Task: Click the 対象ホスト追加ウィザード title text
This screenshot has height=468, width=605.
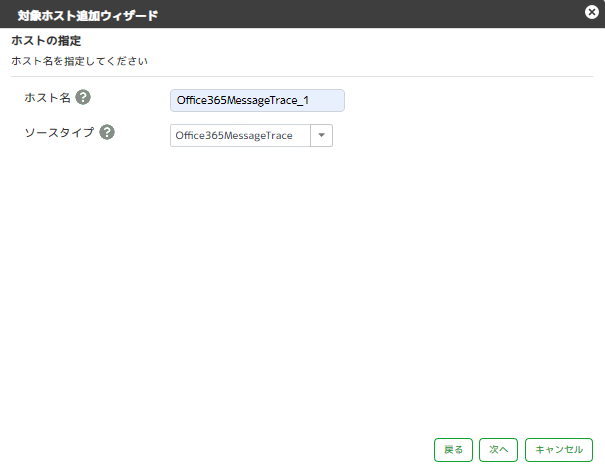Action: coord(88,15)
